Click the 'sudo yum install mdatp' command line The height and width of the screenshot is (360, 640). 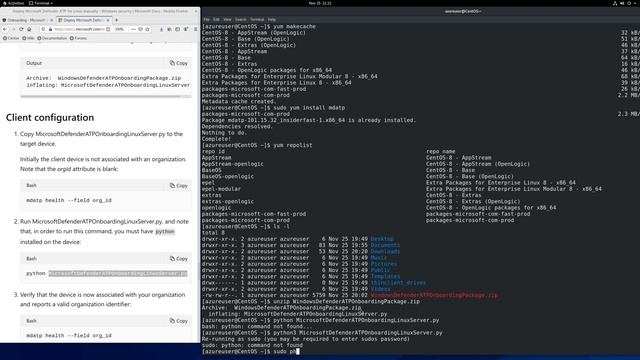273,108
